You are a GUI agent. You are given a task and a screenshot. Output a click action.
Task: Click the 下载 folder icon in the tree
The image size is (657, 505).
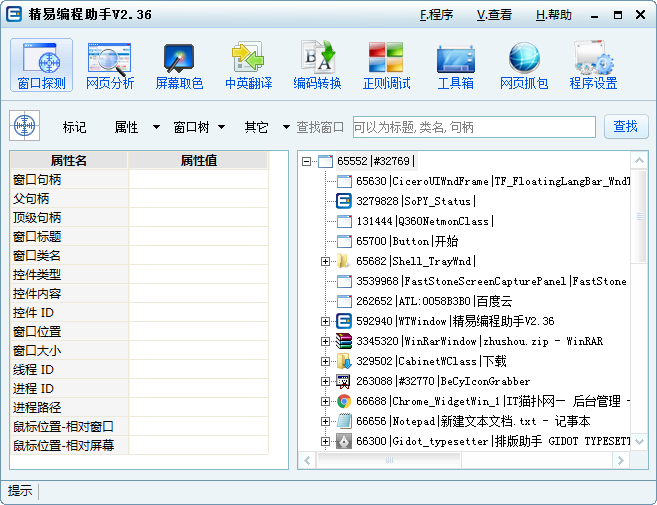(x=344, y=361)
